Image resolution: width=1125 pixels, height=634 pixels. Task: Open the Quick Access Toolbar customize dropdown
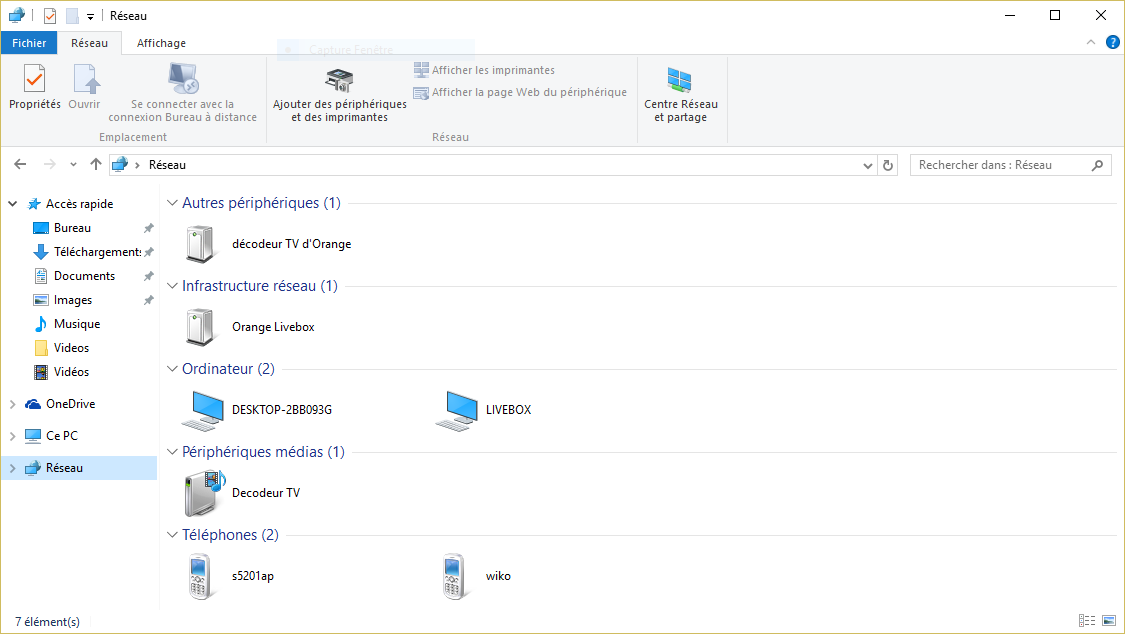point(90,16)
